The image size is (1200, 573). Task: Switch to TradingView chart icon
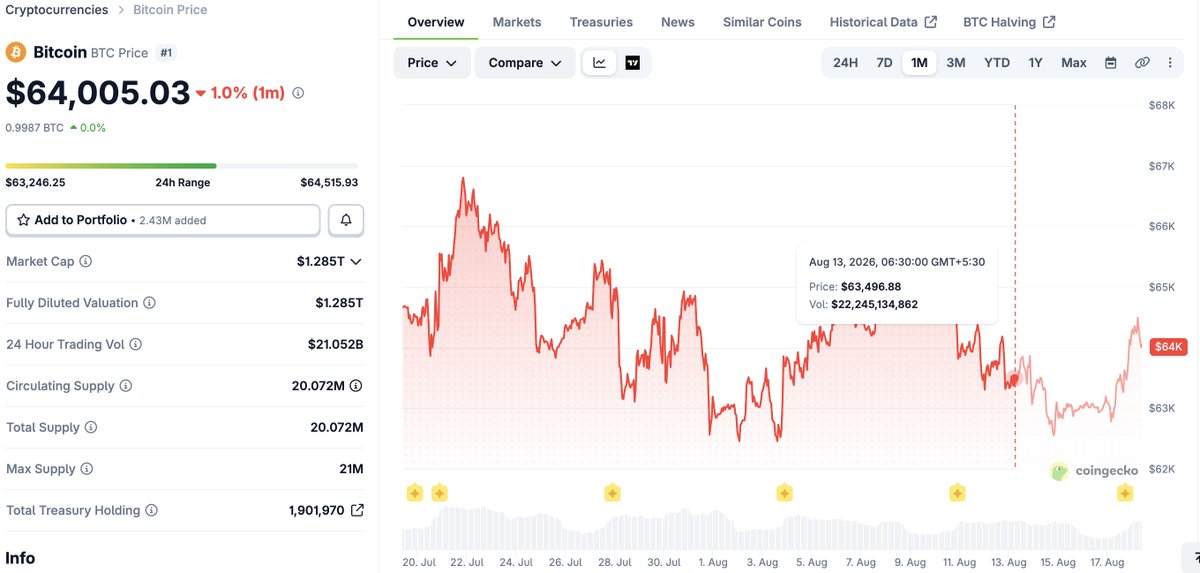tap(632, 63)
